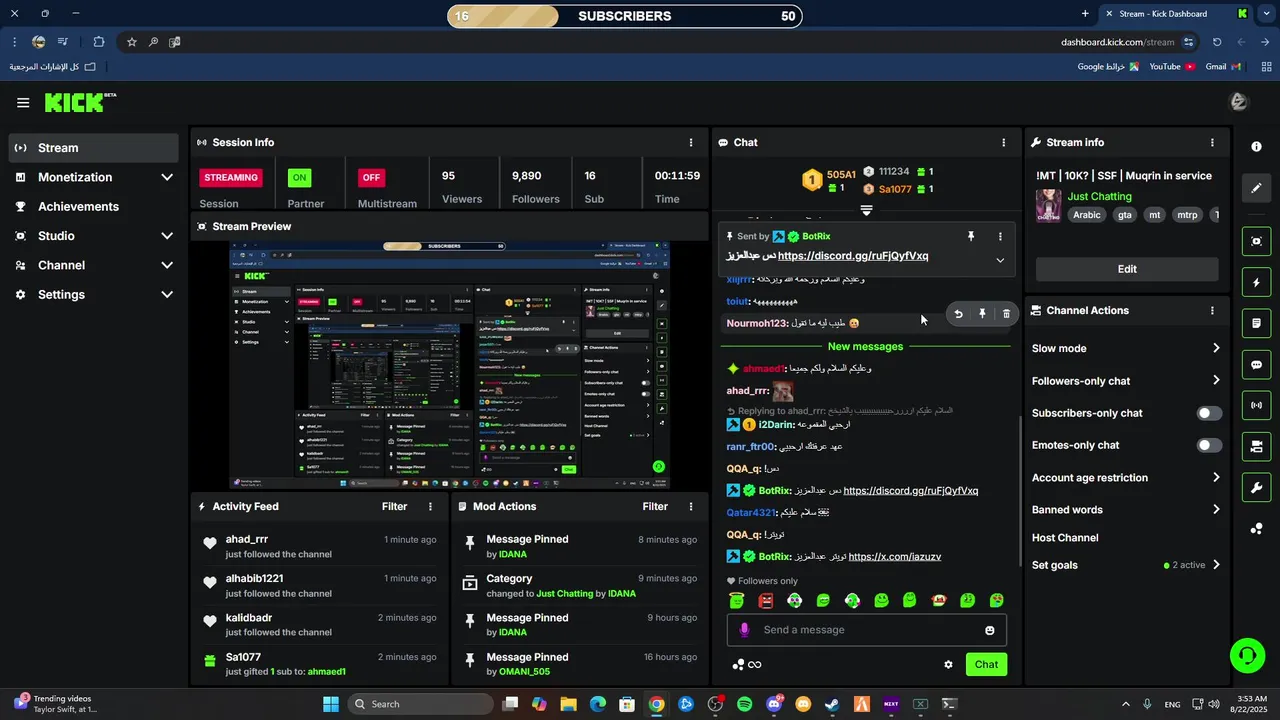
Task: Reply to Nourmoh123's message with reply arrow
Action: [x=958, y=314]
